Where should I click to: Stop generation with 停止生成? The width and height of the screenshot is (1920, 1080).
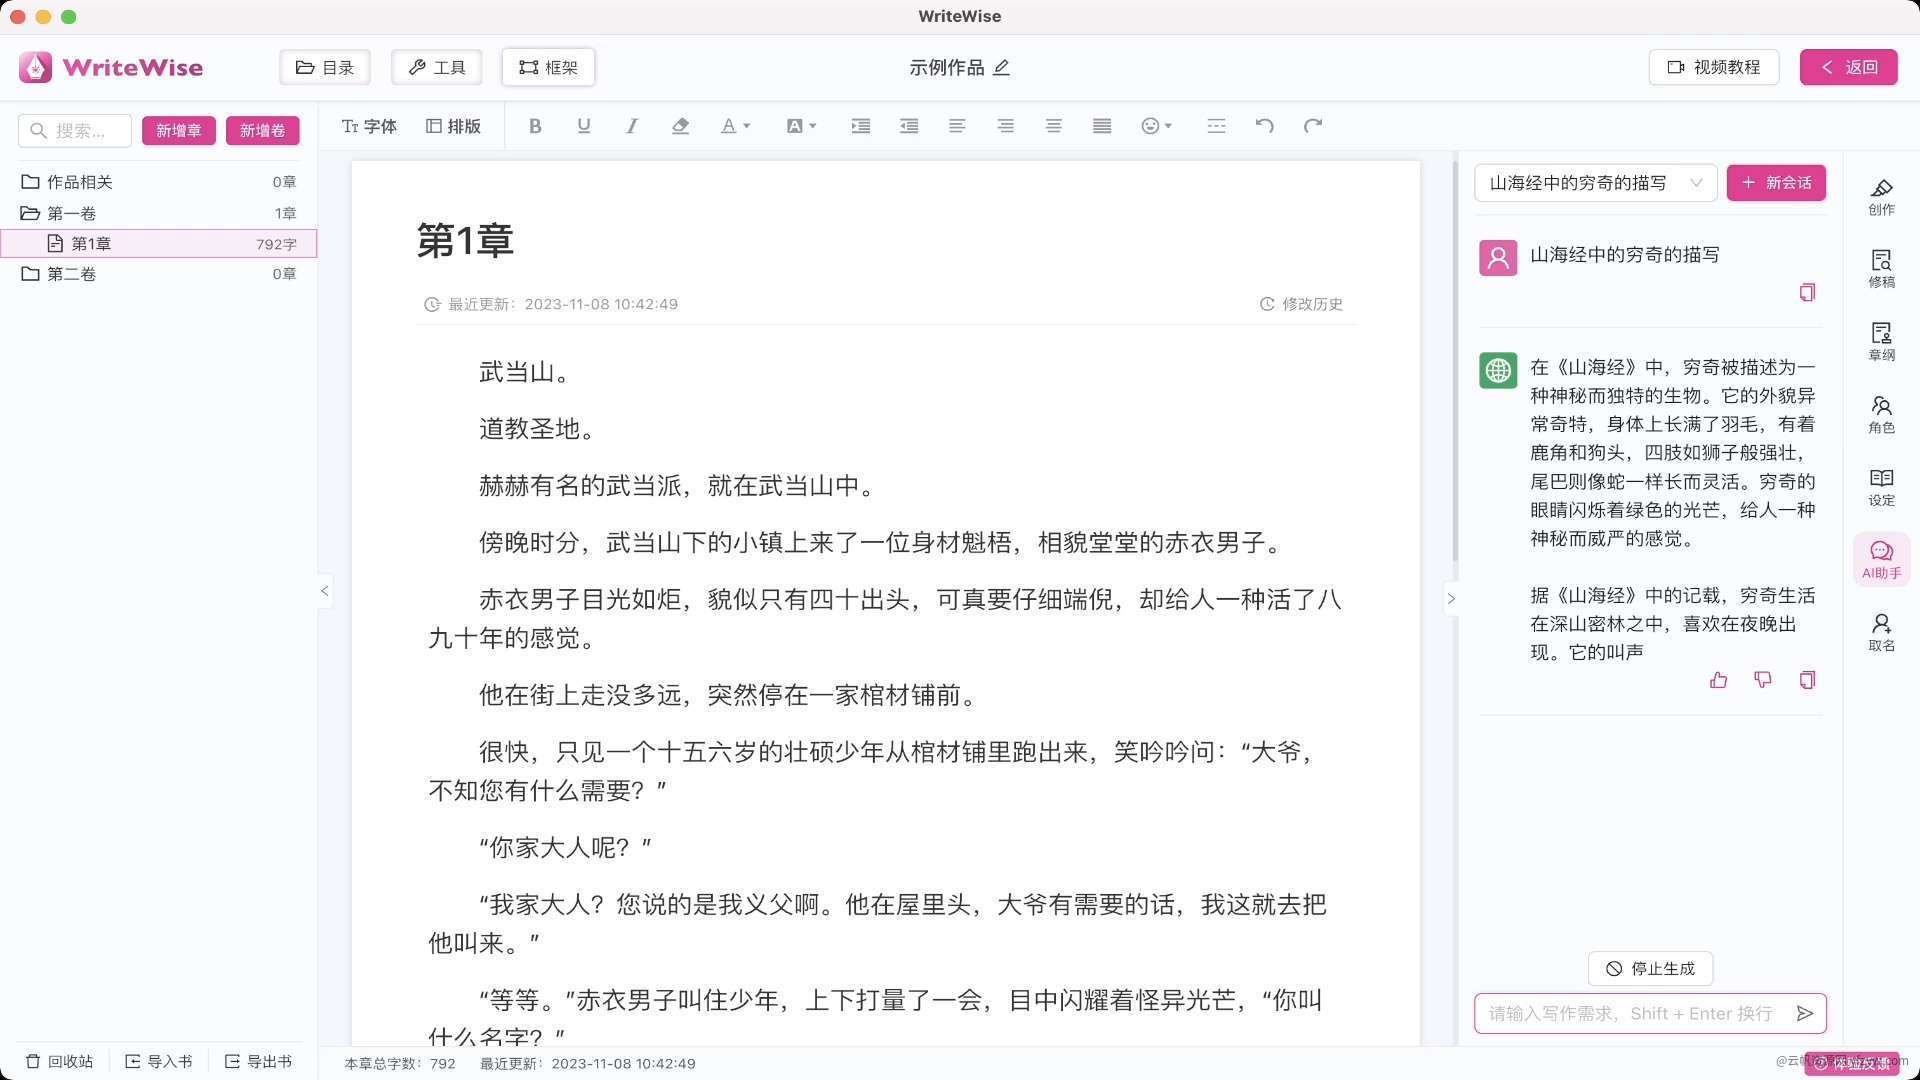point(1650,968)
